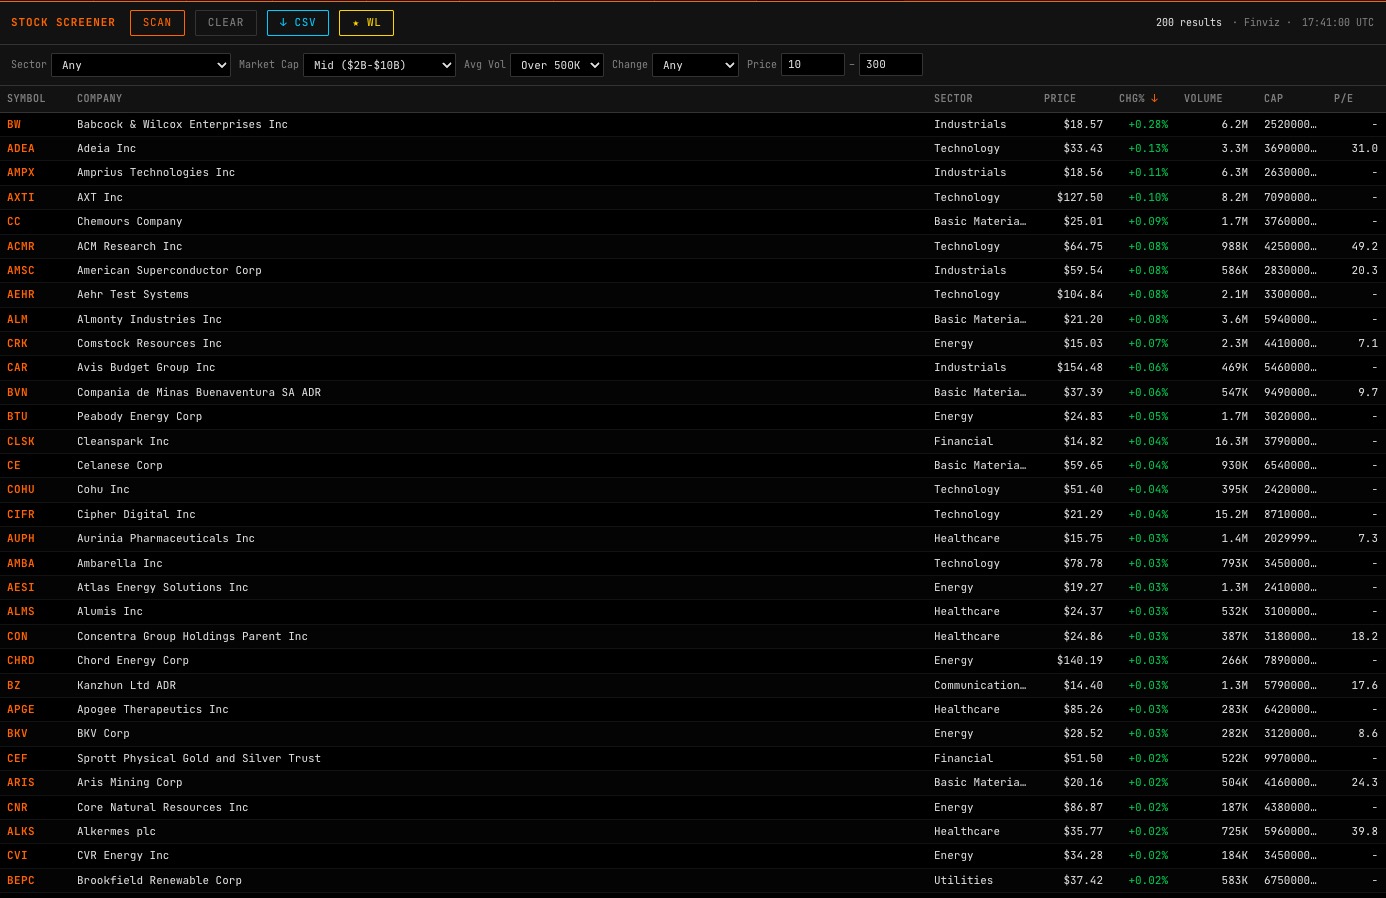Sort by the CAP column header

coord(1273,99)
